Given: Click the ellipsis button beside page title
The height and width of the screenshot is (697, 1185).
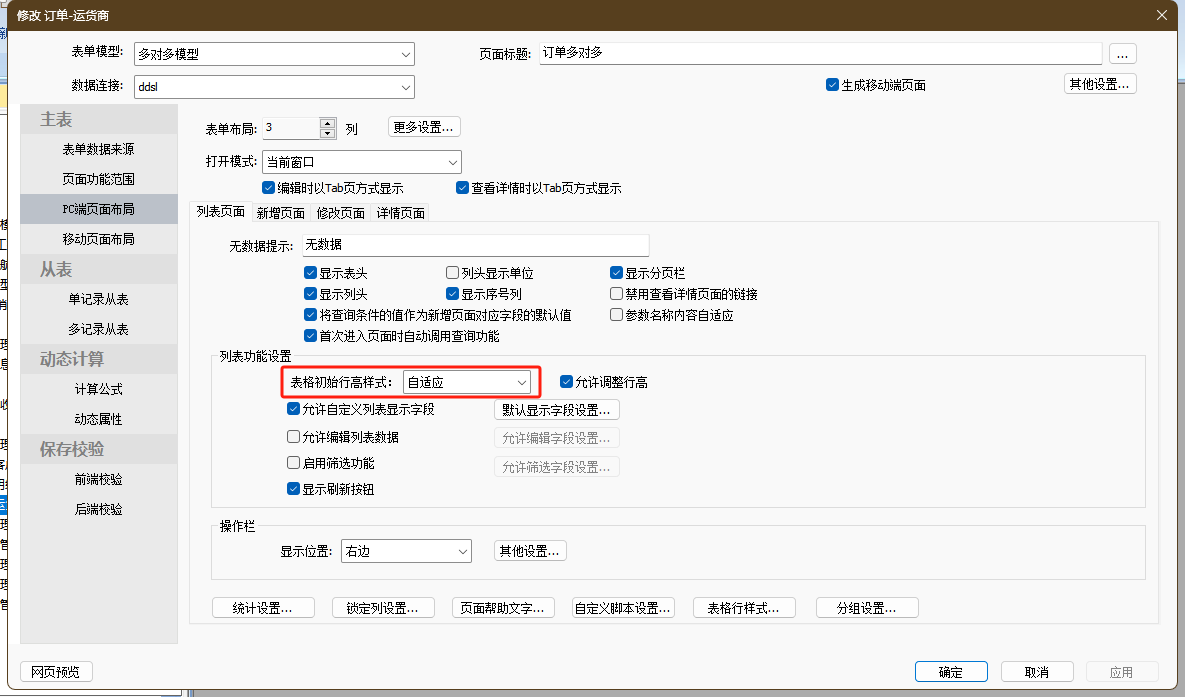Looking at the screenshot, I should 1122,54.
